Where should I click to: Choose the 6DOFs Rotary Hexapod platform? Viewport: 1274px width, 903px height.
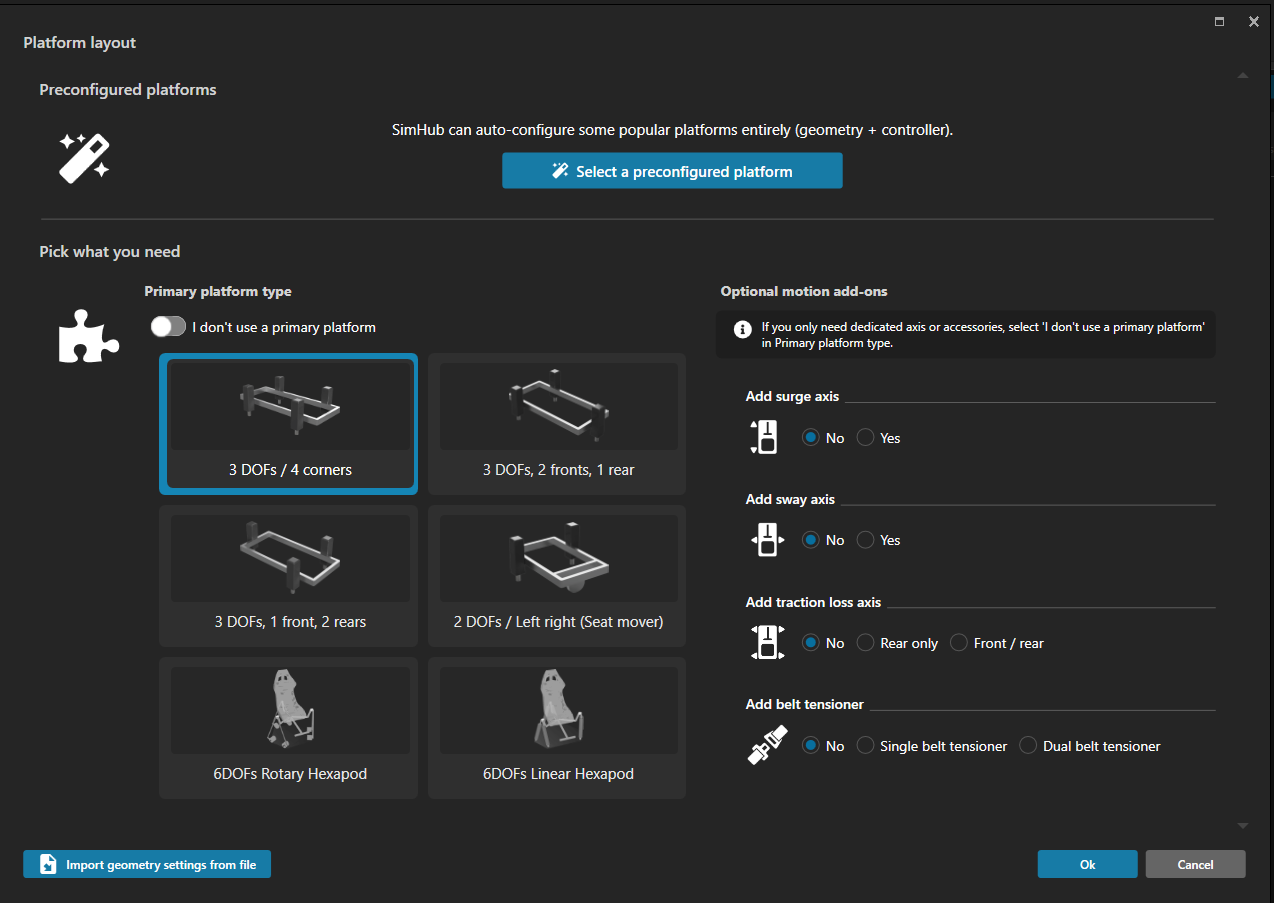tap(289, 727)
